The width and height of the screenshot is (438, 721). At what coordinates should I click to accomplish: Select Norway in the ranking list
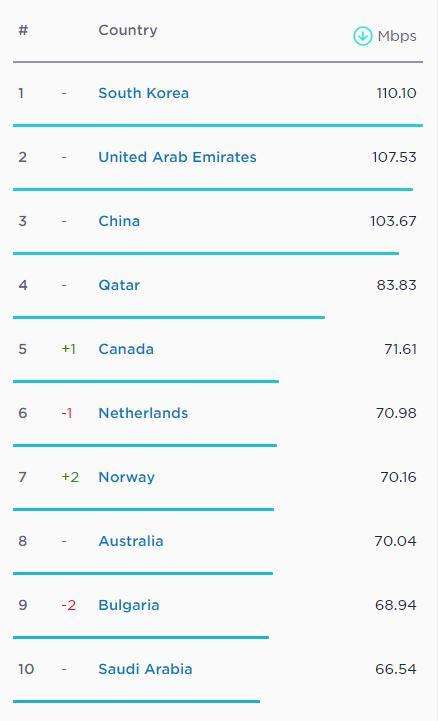pos(126,477)
